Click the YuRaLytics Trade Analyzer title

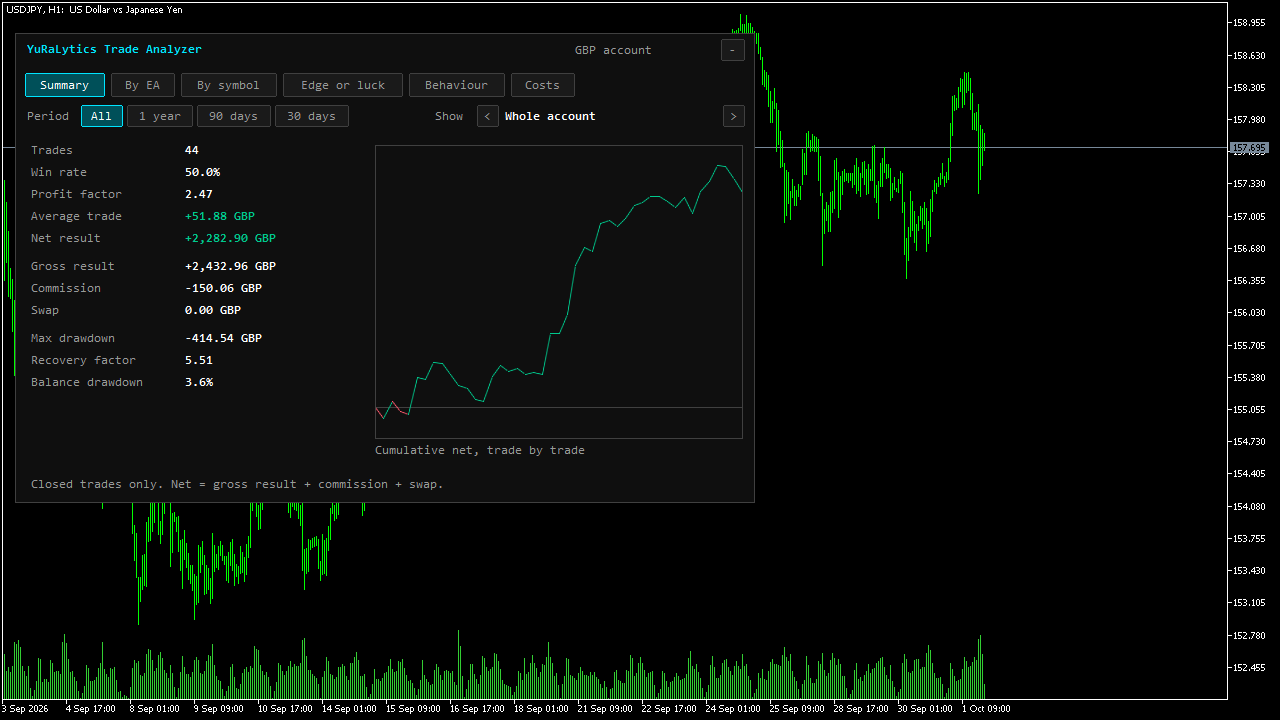click(114, 49)
